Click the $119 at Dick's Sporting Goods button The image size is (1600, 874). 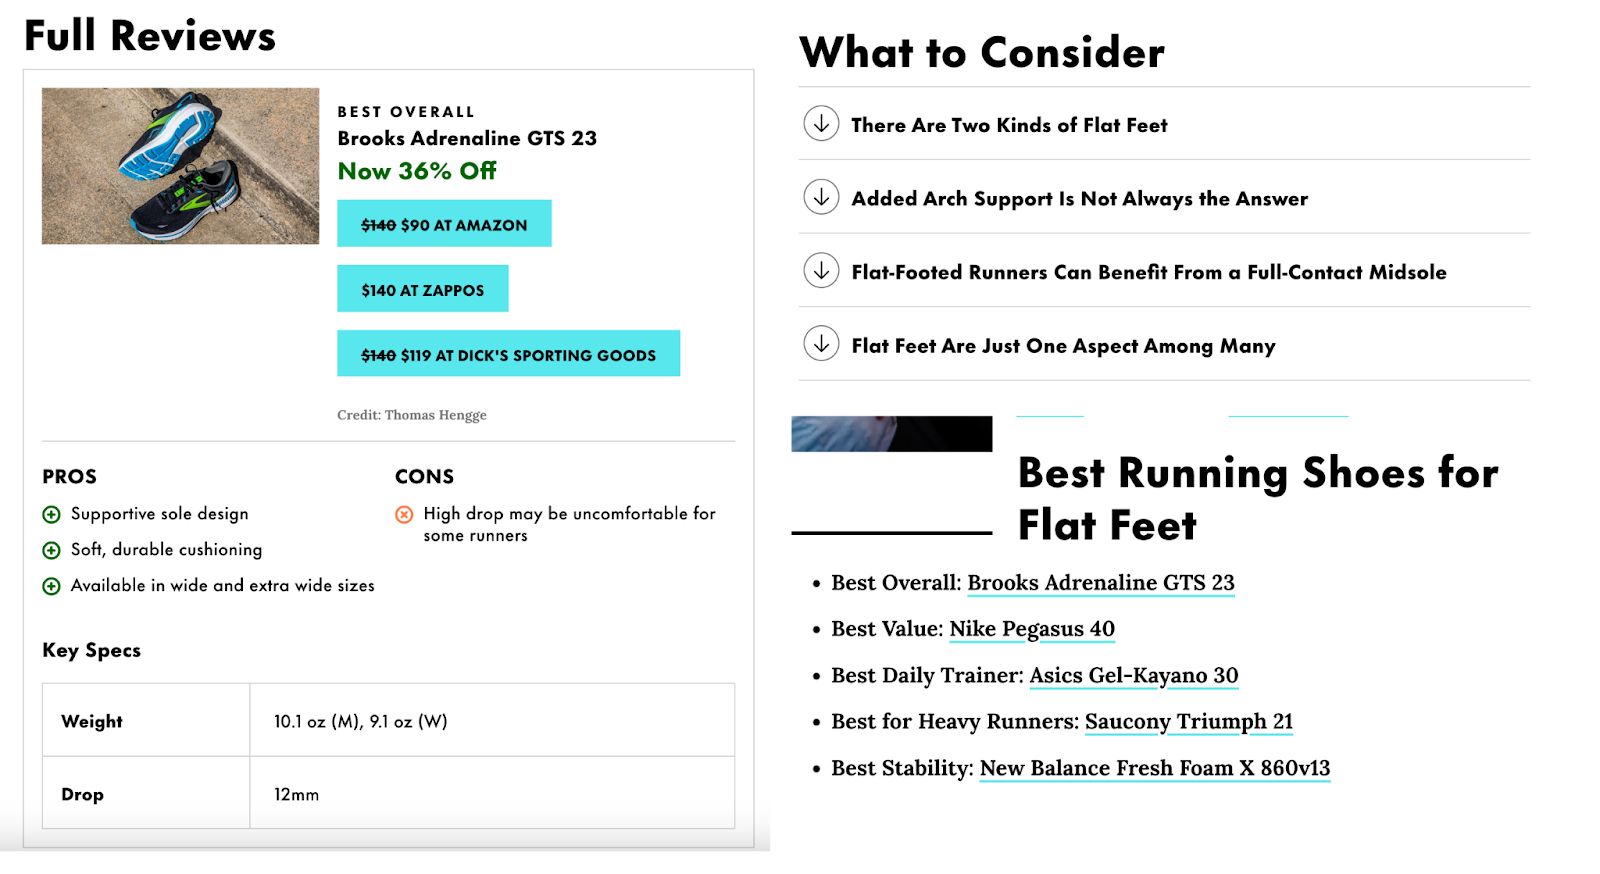(x=508, y=354)
